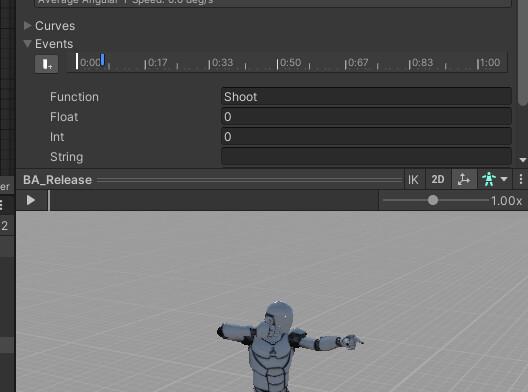Click the inspector scroll down arrow
Viewport: 528px width, 392px height.
[523, 160]
